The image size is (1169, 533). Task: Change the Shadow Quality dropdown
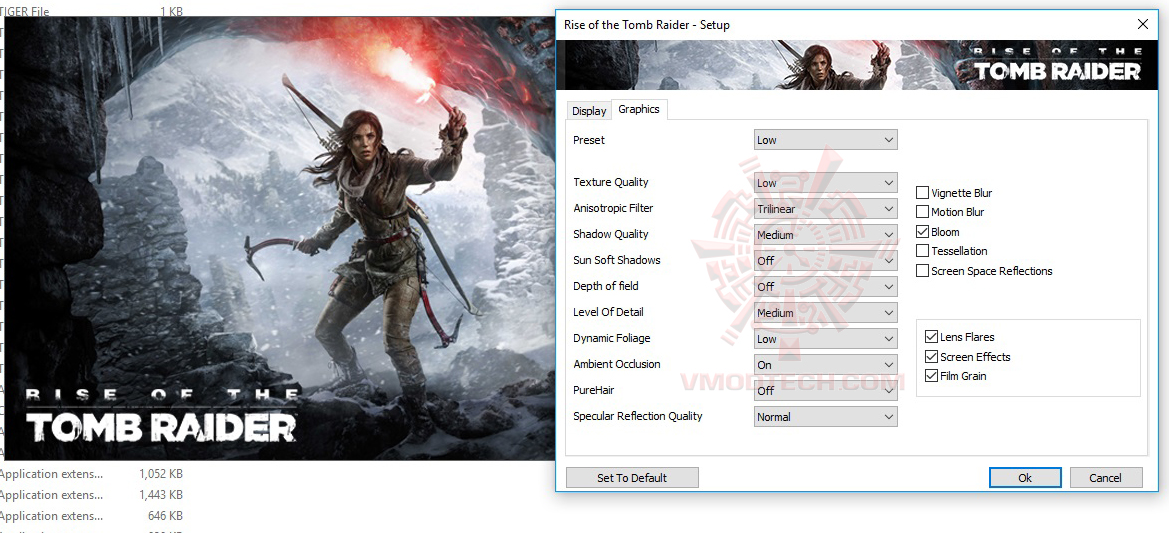tap(825, 235)
